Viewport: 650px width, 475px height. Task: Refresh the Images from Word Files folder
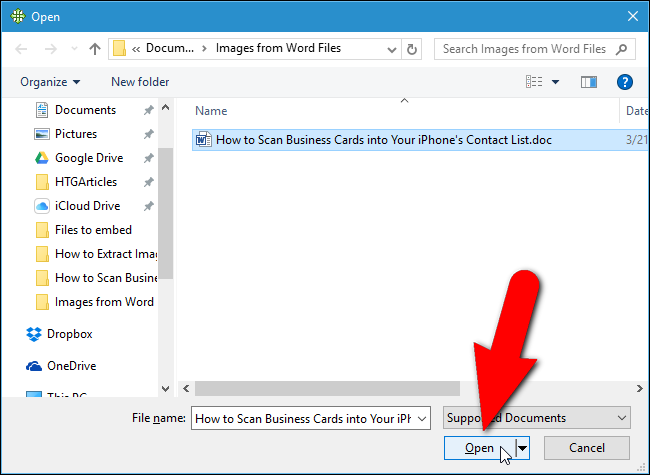coord(412,49)
